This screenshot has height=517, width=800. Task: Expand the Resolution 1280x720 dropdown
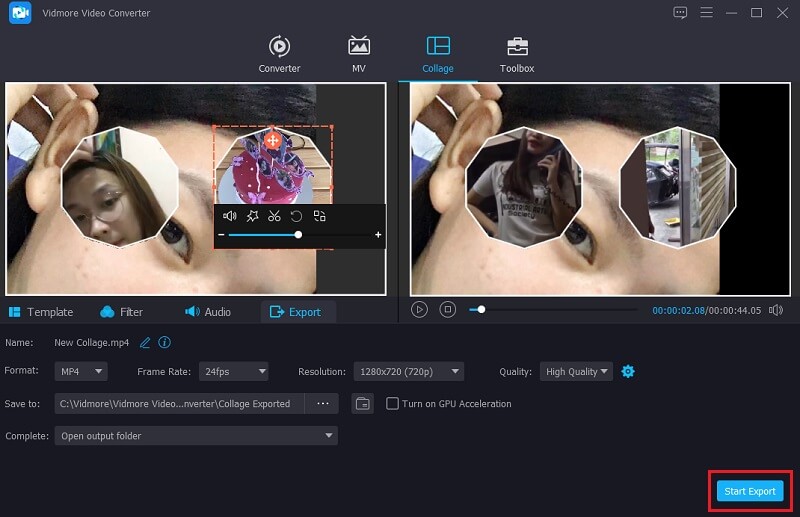pyautogui.click(x=408, y=372)
